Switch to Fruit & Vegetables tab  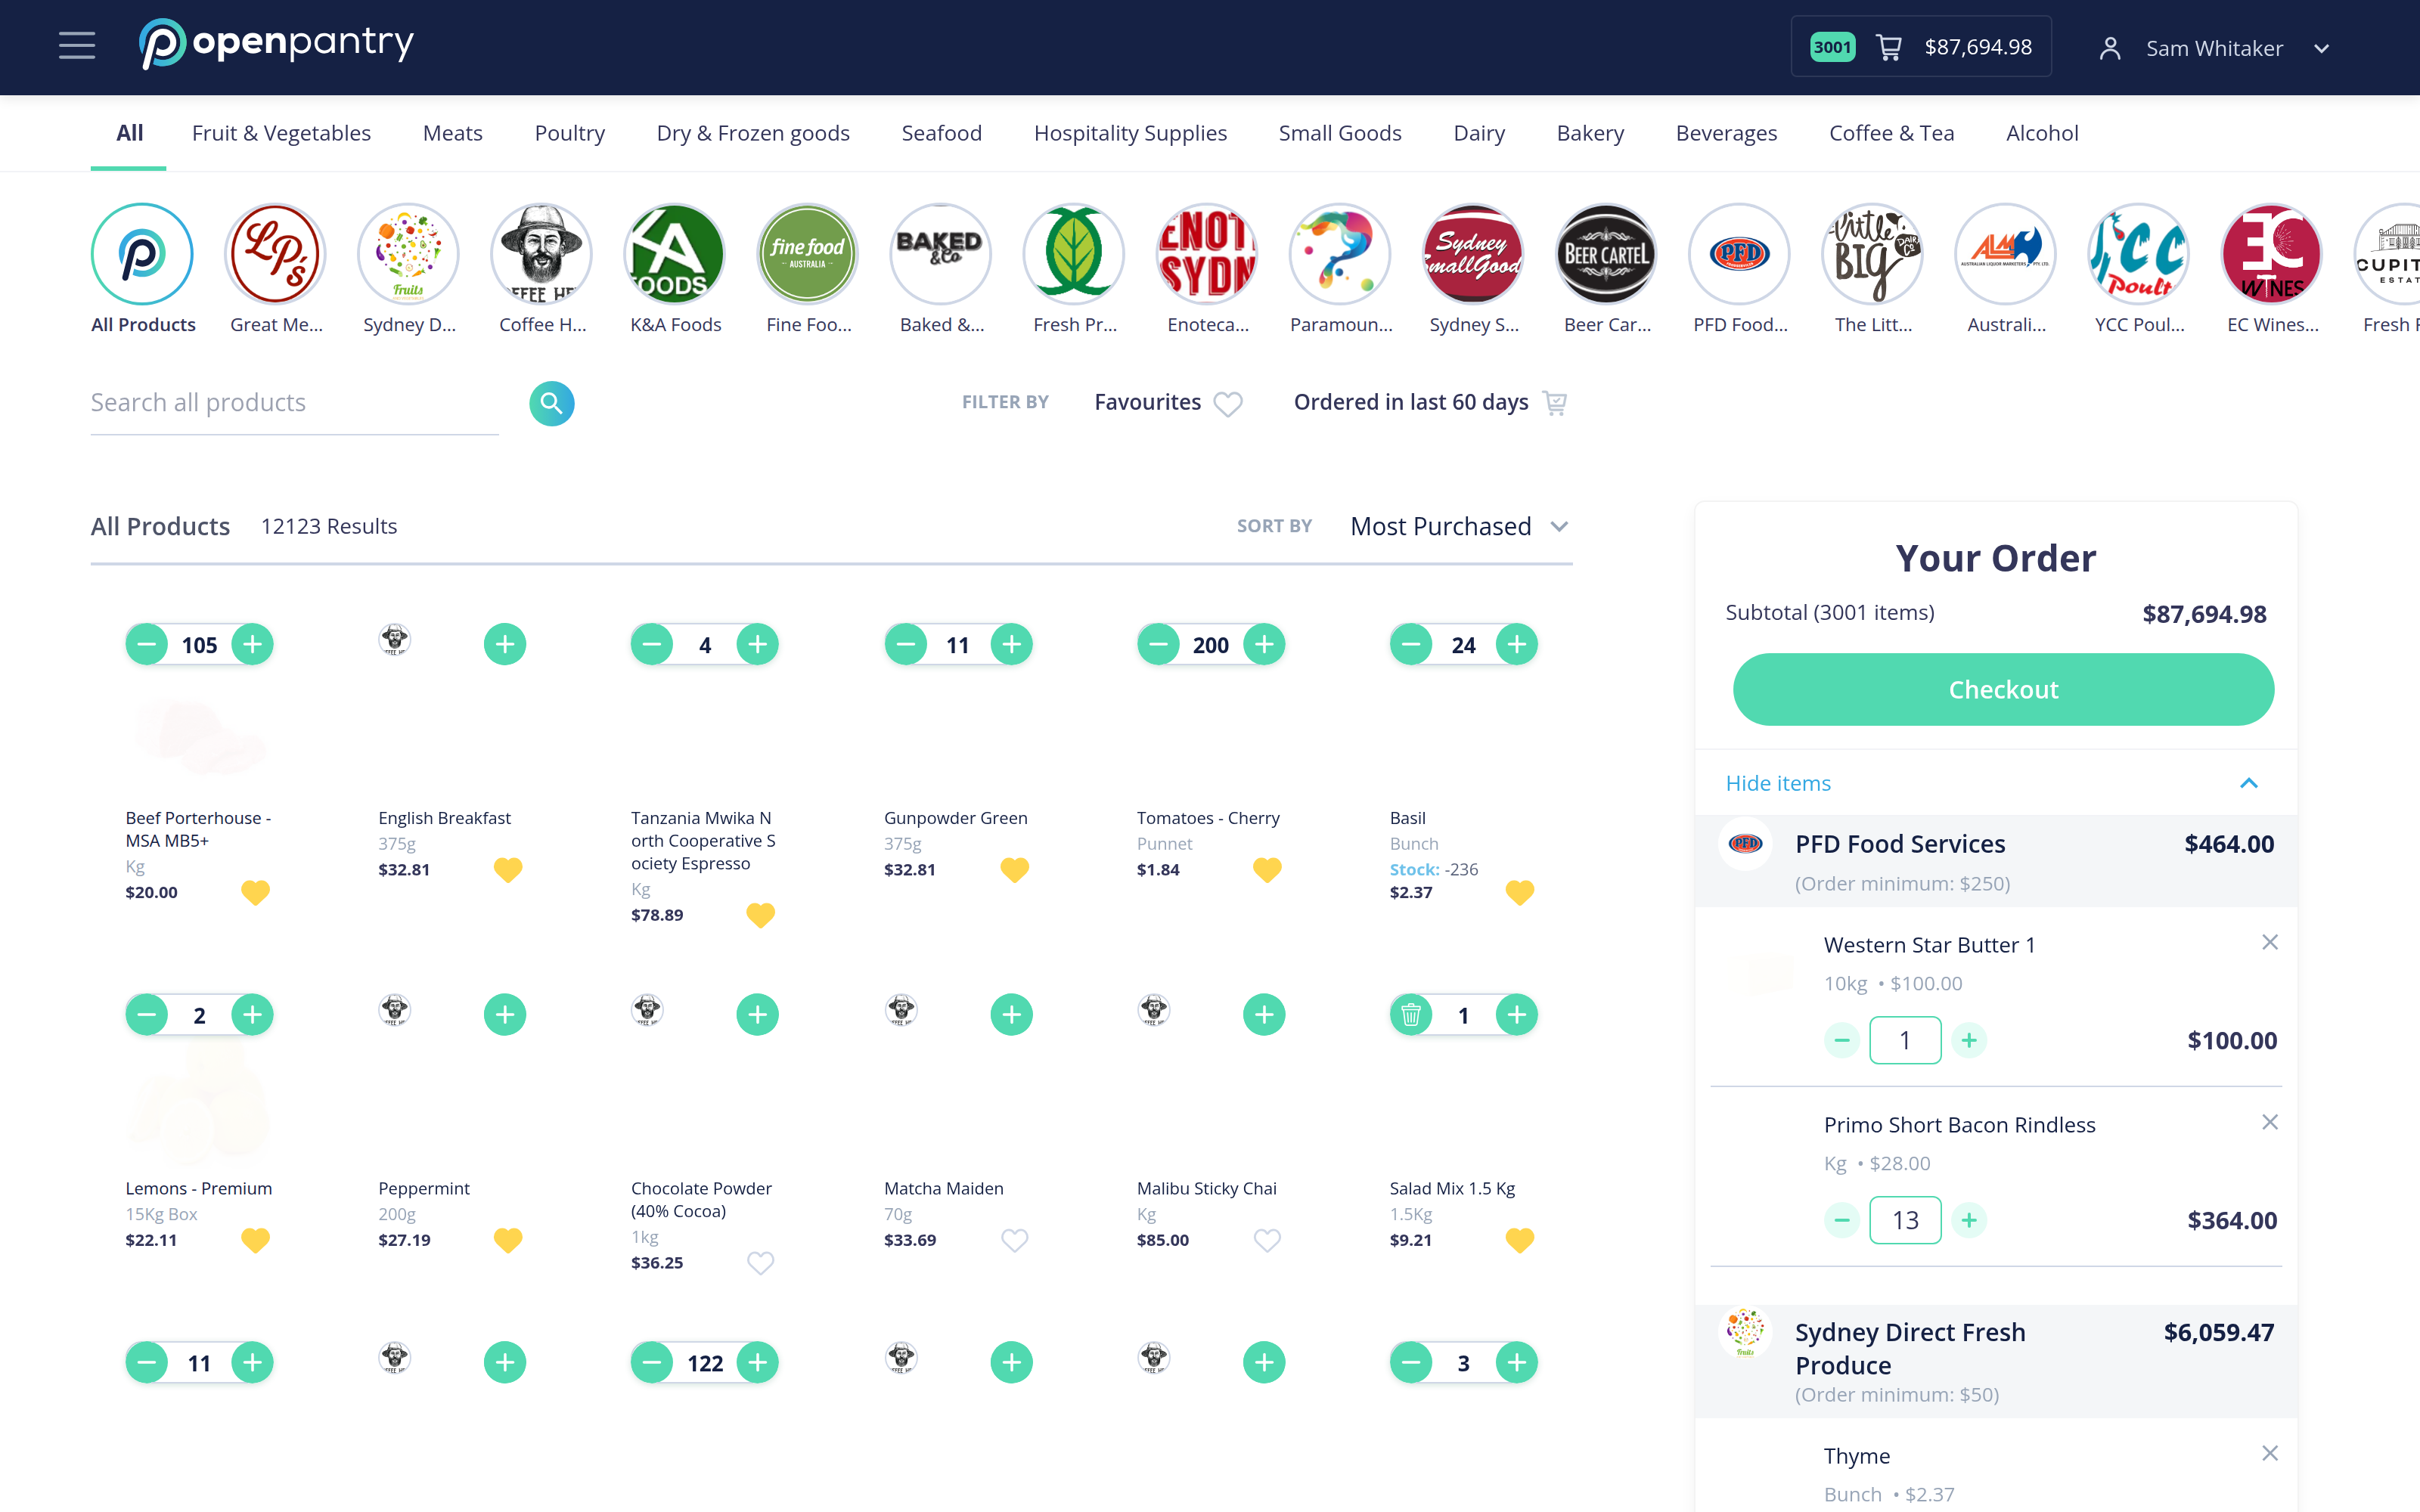pyautogui.click(x=281, y=133)
